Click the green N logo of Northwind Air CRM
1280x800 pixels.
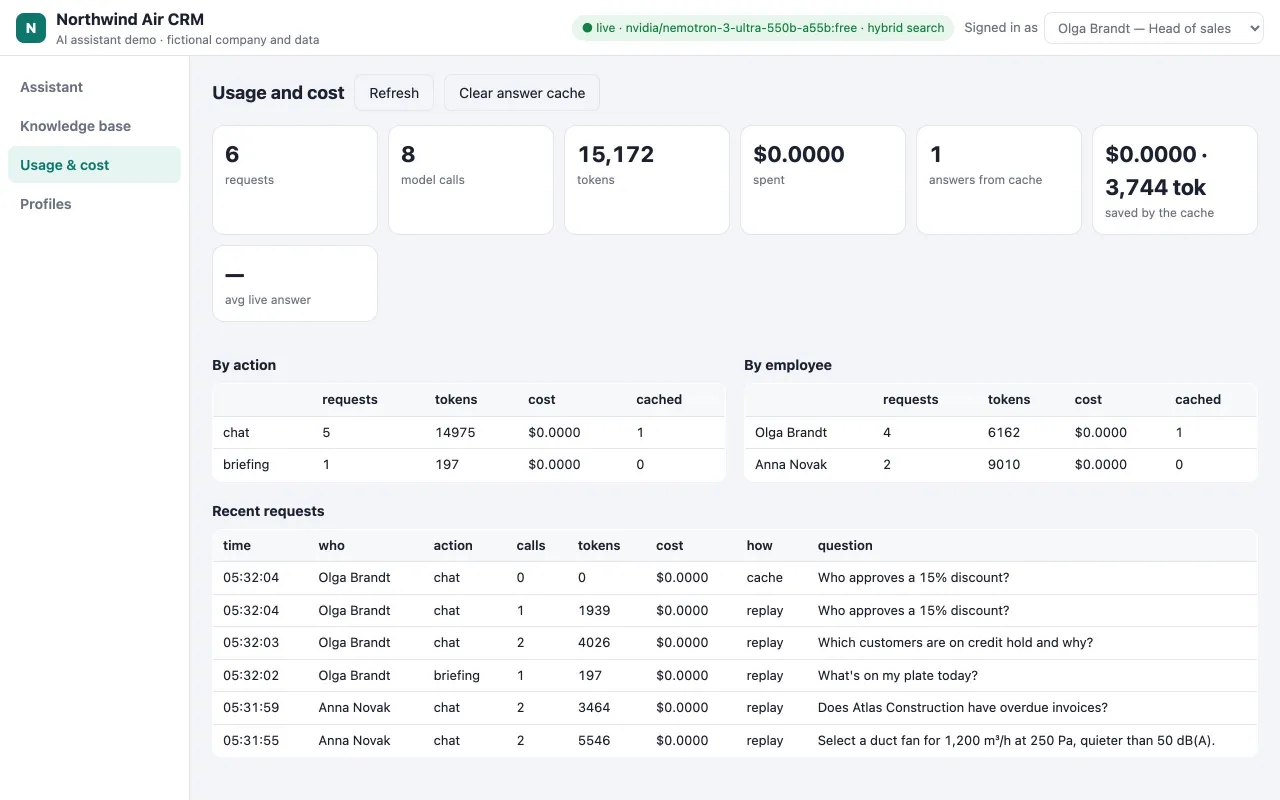(x=31, y=28)
